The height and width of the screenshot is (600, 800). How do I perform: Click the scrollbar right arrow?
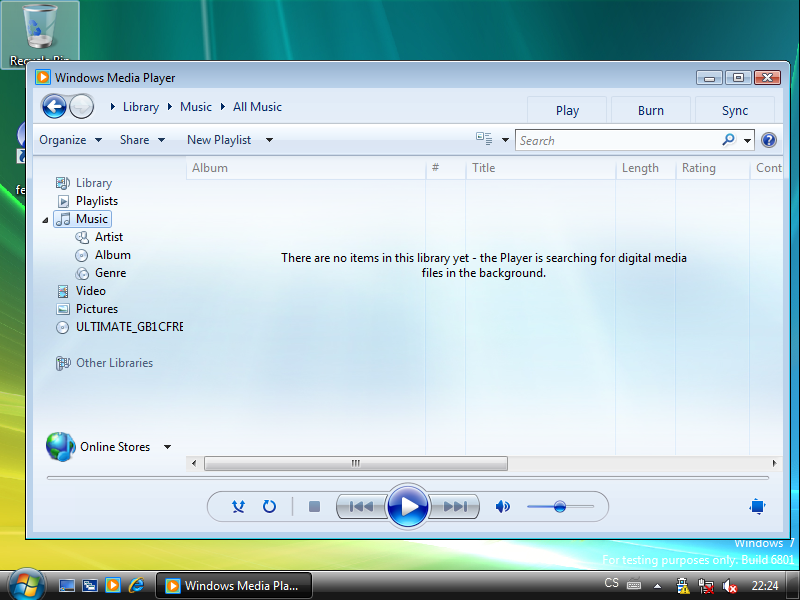point(774,463)
